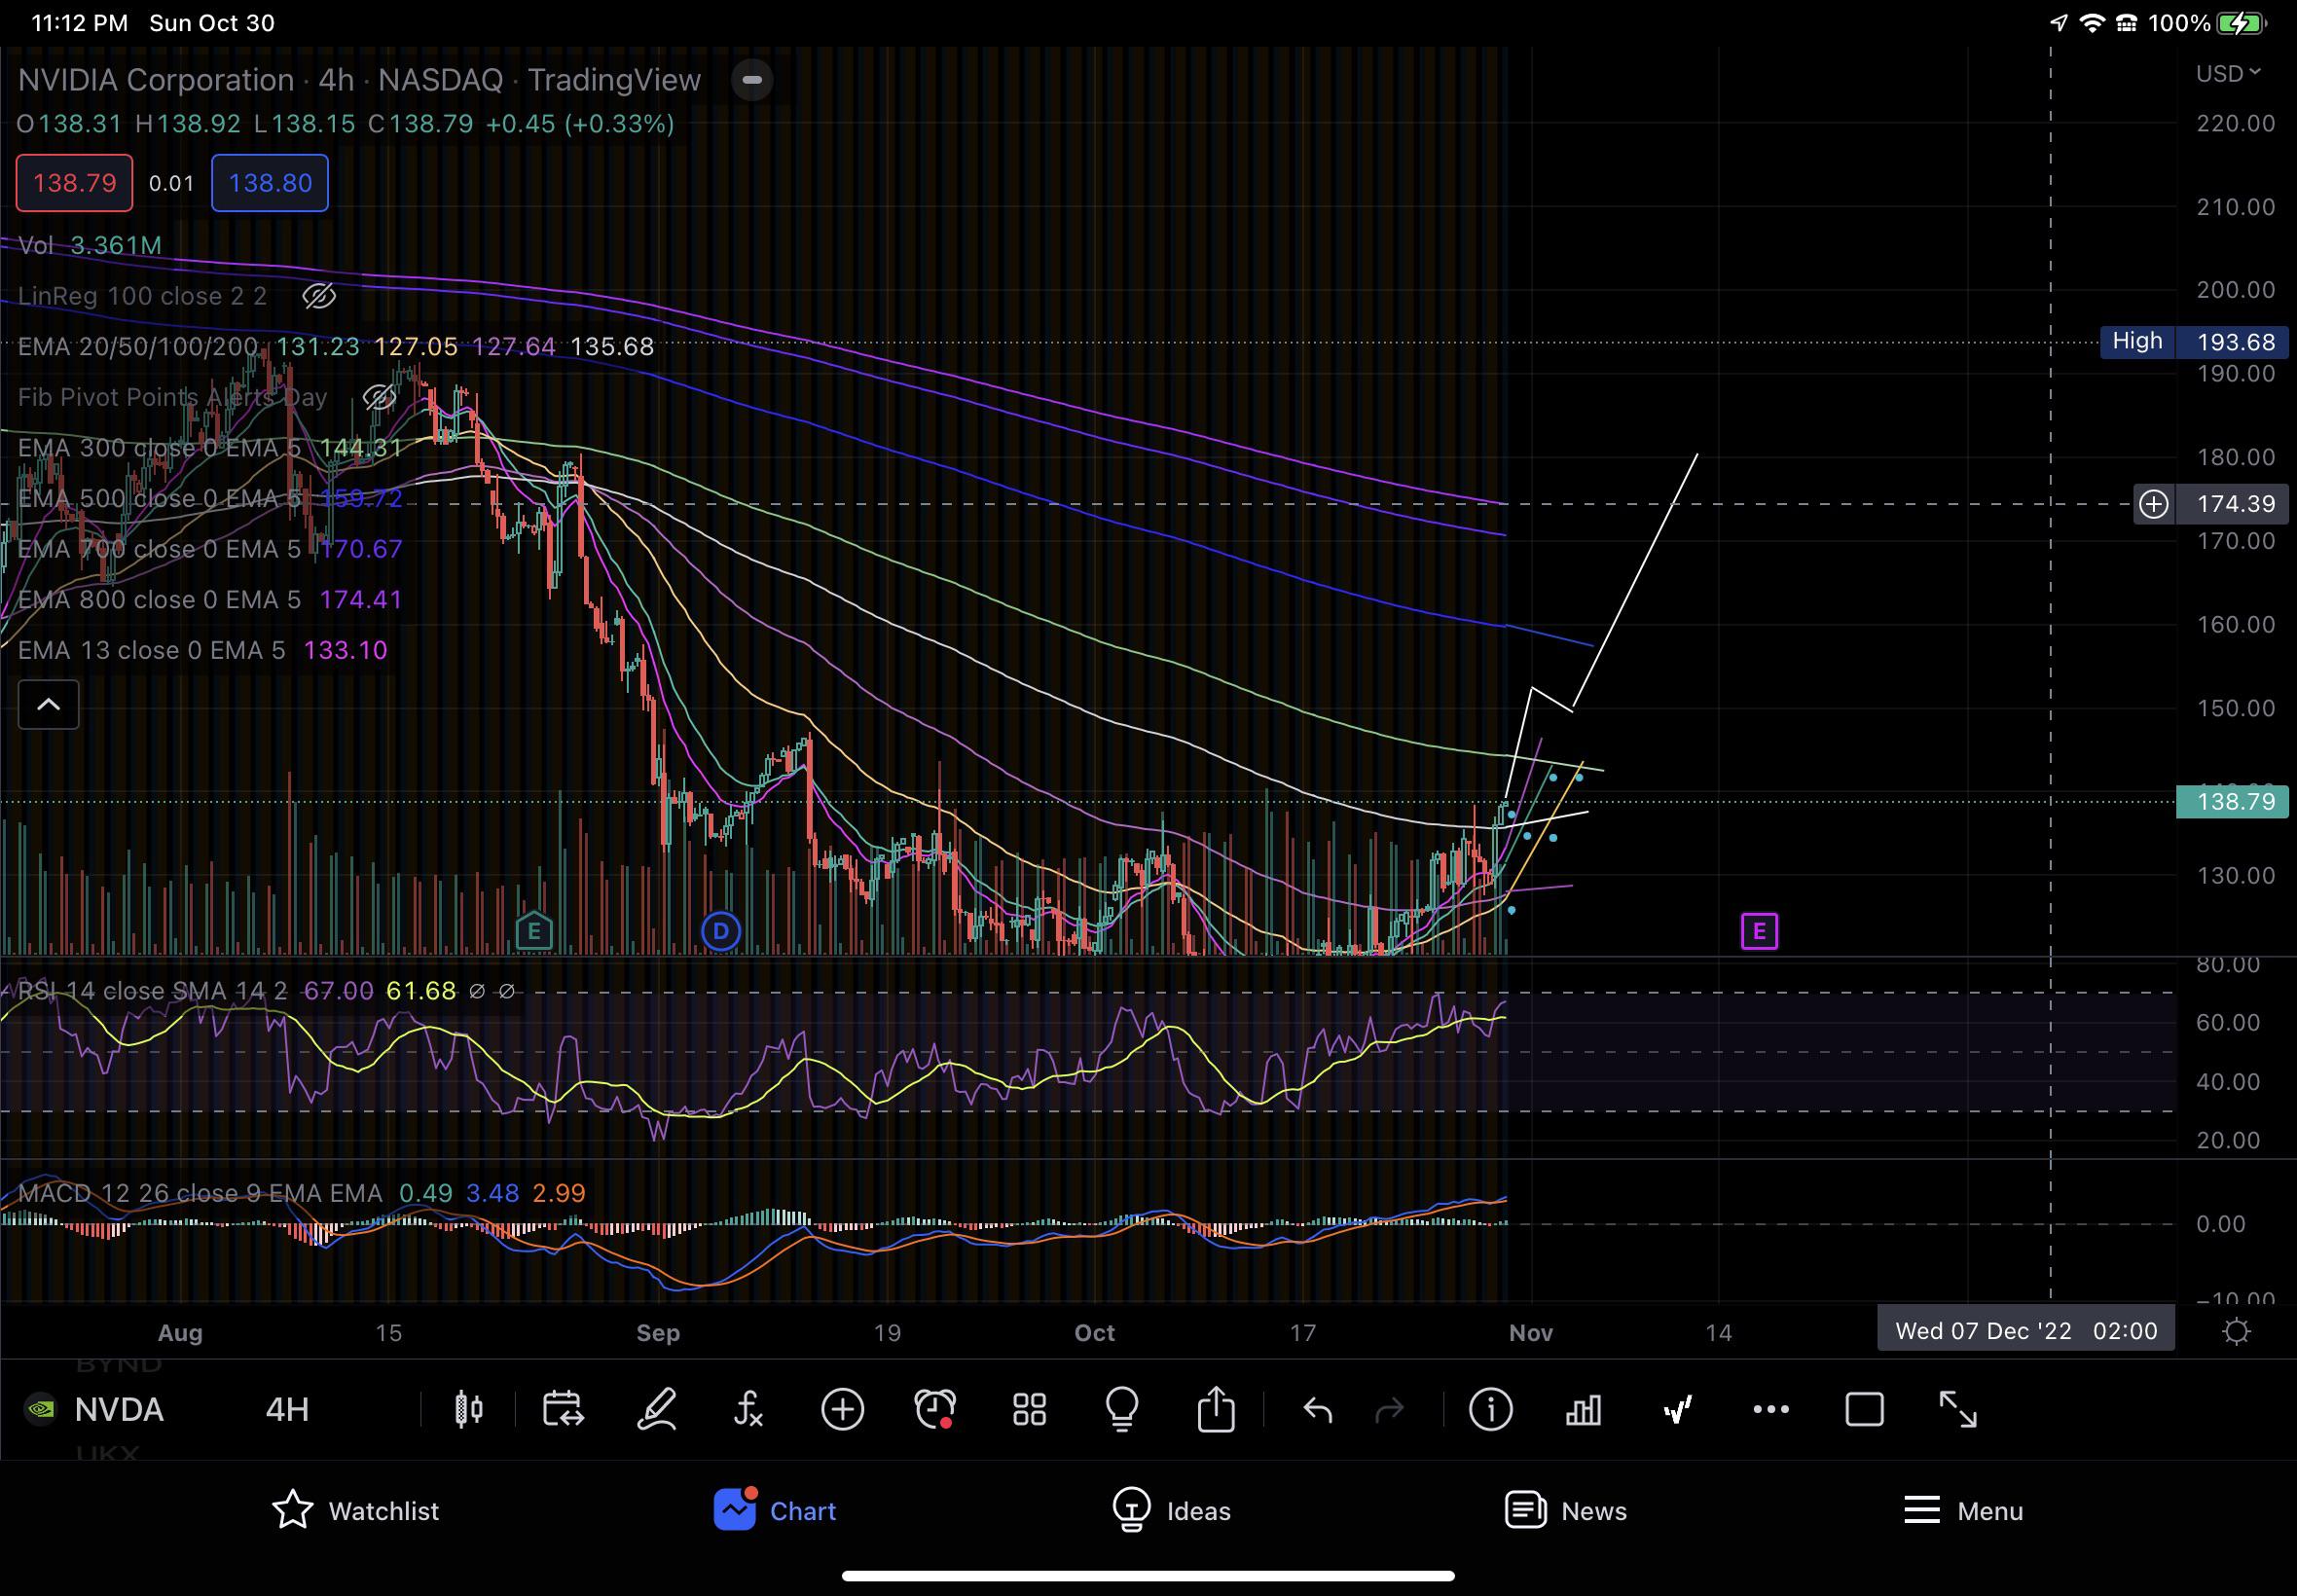Click the purple E earnings marker
This screenshot has width=2297, height=1596.
pyautogui.click(x=1759, y=932)
